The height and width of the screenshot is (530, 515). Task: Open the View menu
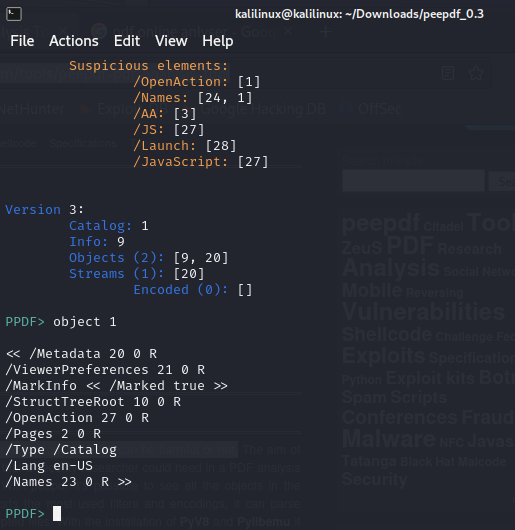[171, 41]
